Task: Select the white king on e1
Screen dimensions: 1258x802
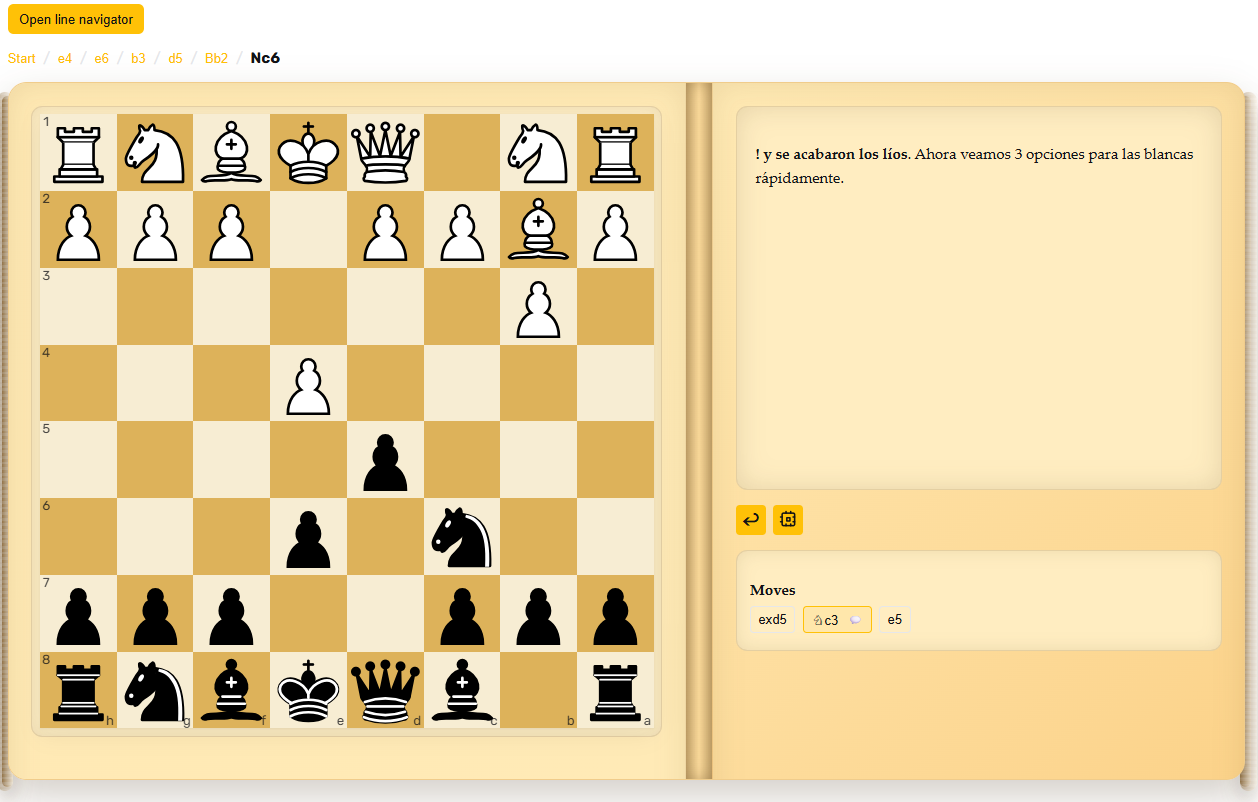Action: click(308, 152)
